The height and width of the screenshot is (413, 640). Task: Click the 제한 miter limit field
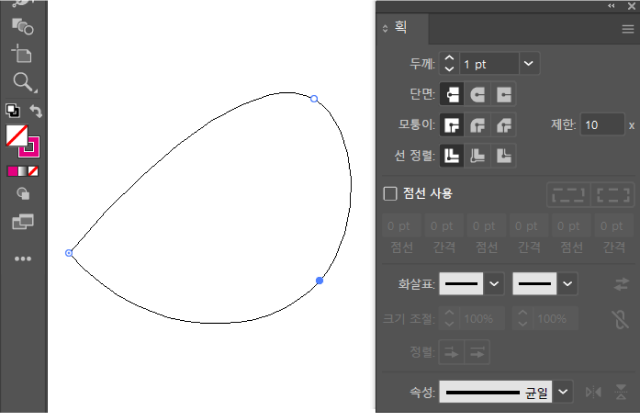(601, 125)
